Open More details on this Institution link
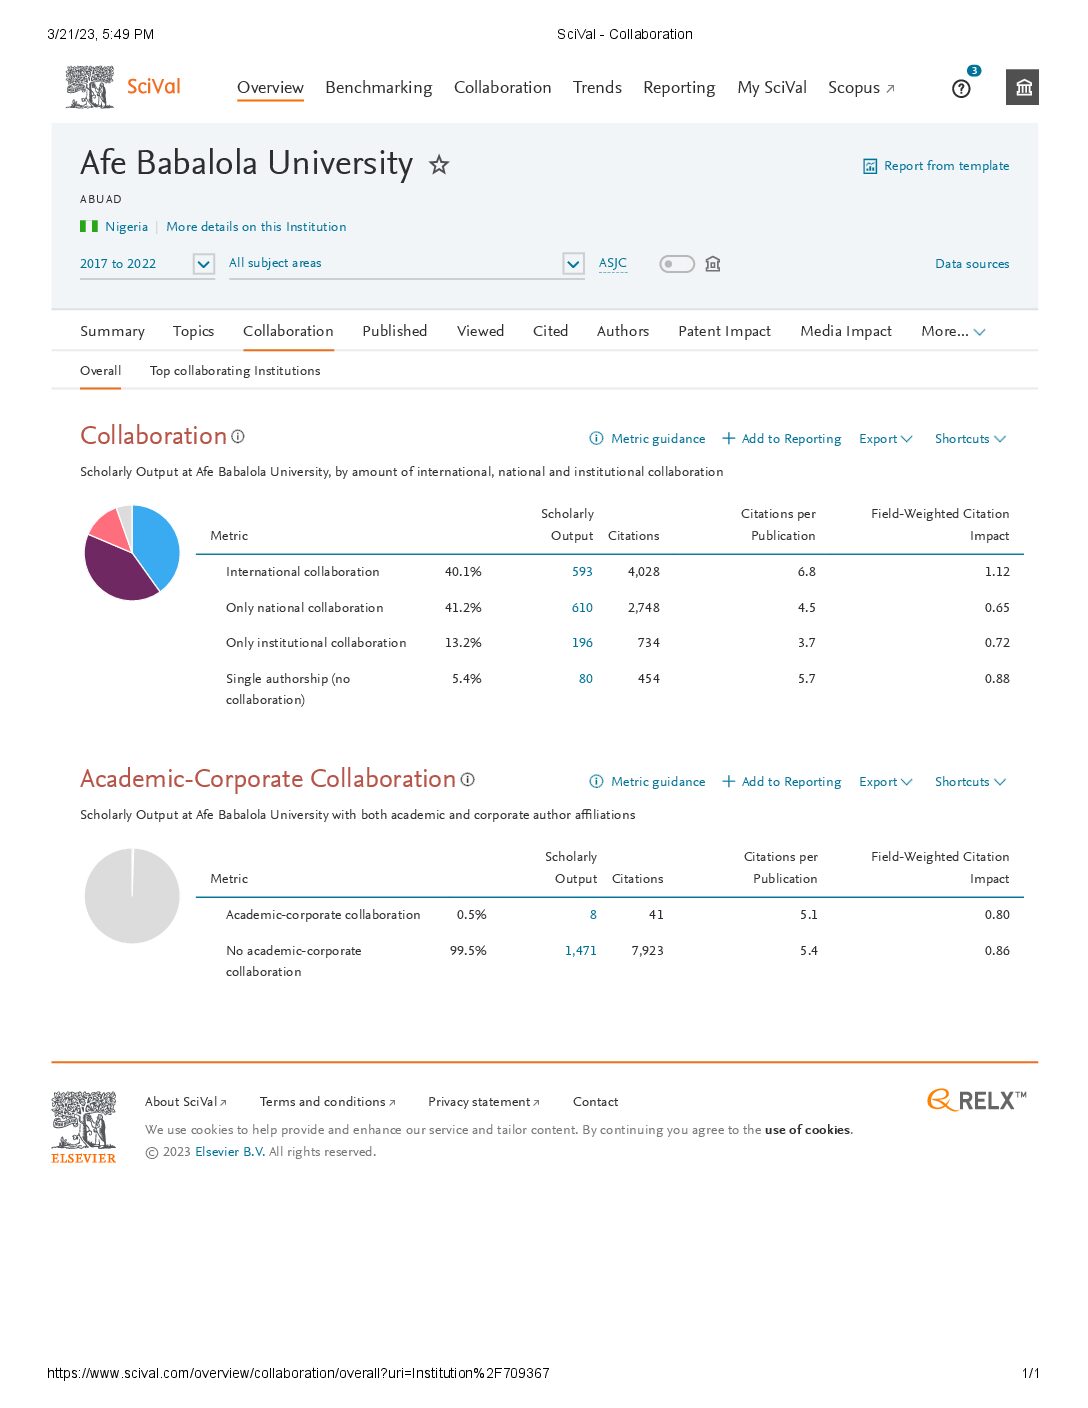This screenshot has height=1408, width=1088. [256, 227]
